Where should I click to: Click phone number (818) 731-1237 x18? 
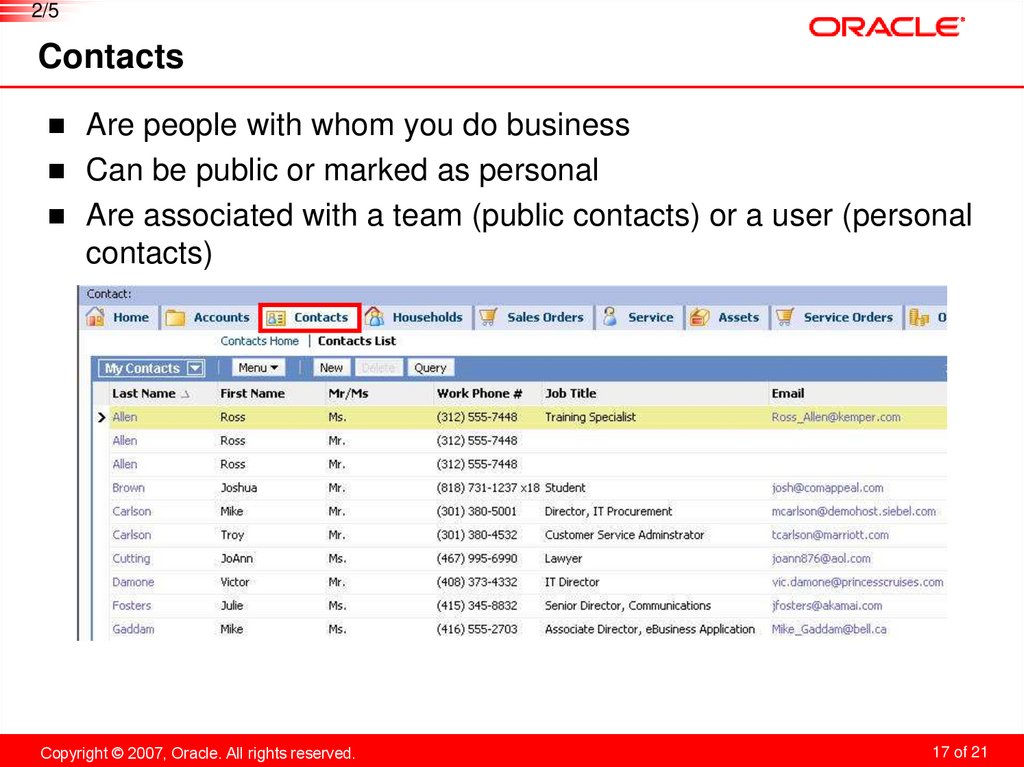click(488, 488)
